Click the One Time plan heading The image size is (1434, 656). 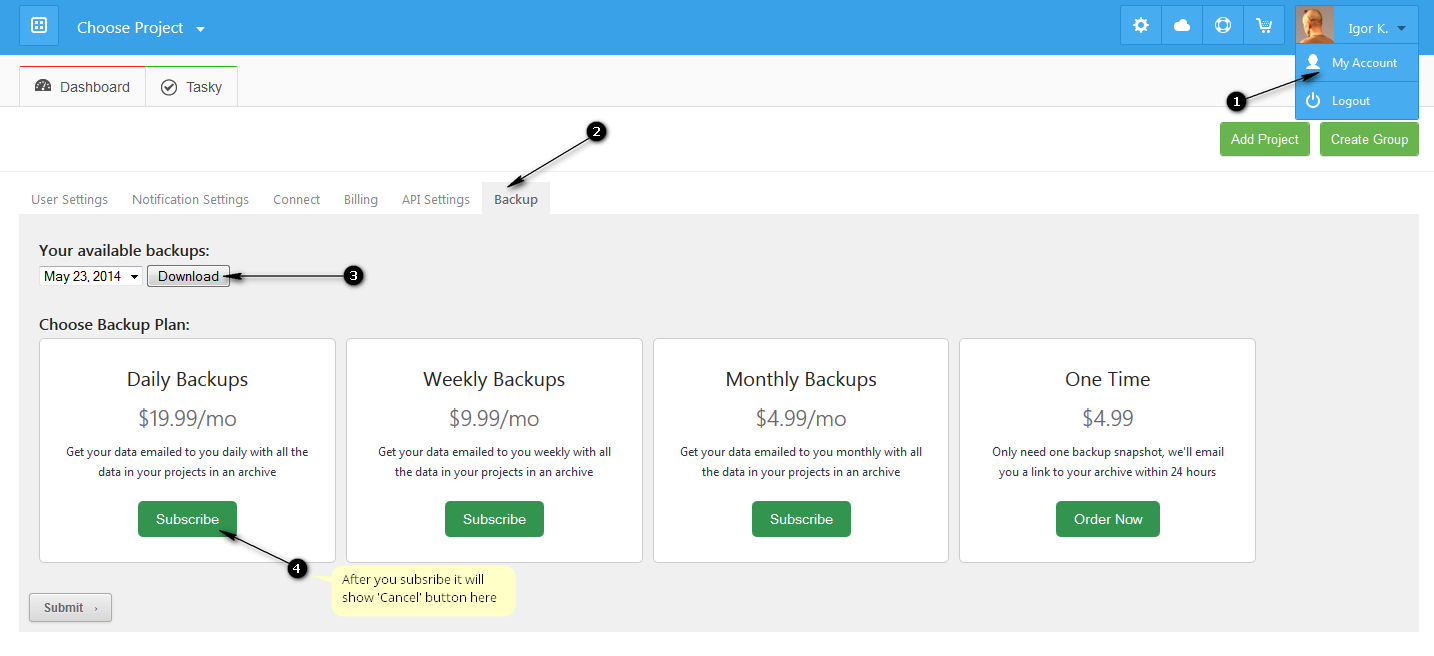[x=1108, y=379]
